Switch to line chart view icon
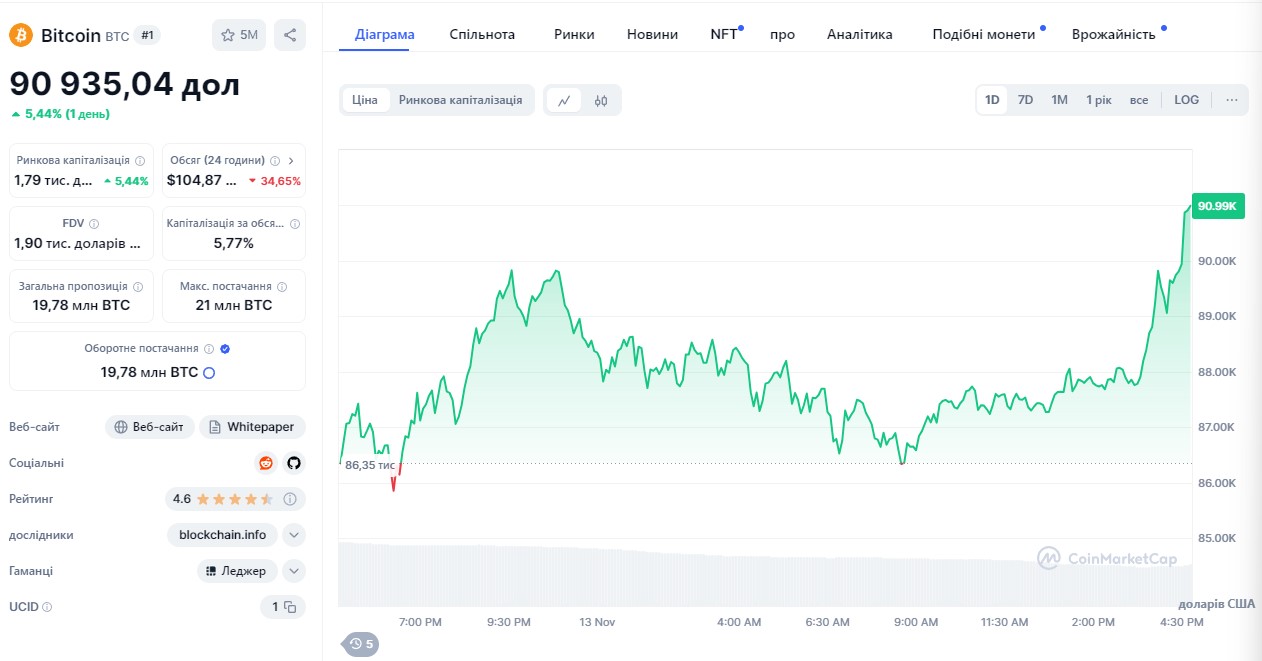This screenshot has height=661, width=1262. point(565,100)
